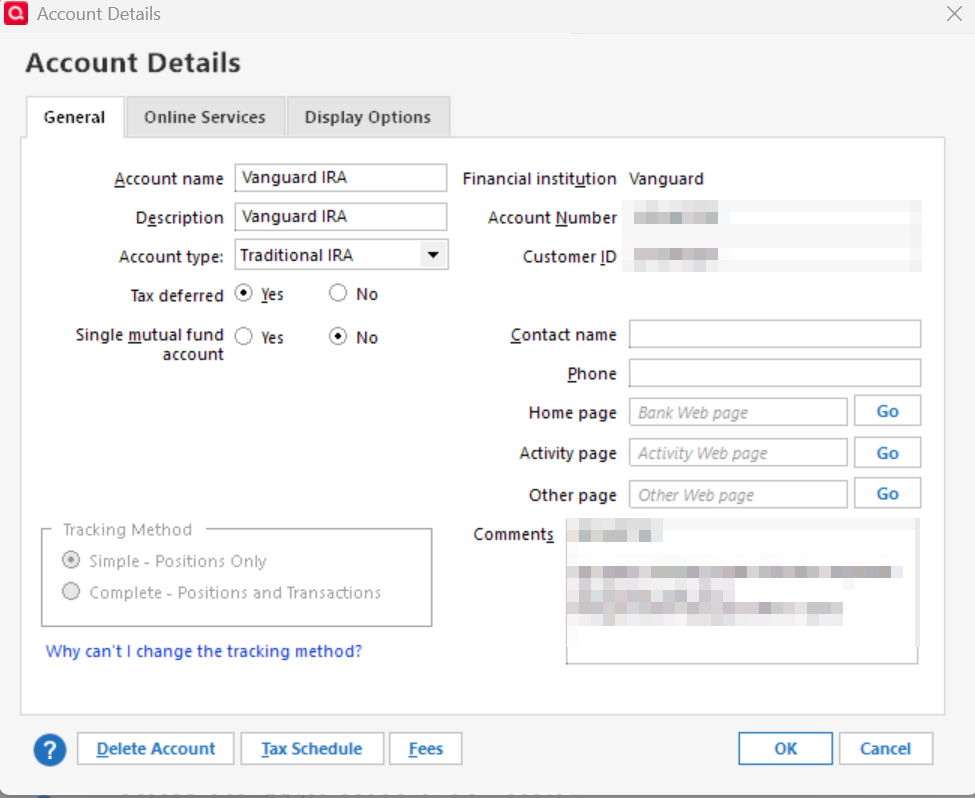Screen dimensions: 975x798
Task: Select No for Tax deferred
Action: 338,293
